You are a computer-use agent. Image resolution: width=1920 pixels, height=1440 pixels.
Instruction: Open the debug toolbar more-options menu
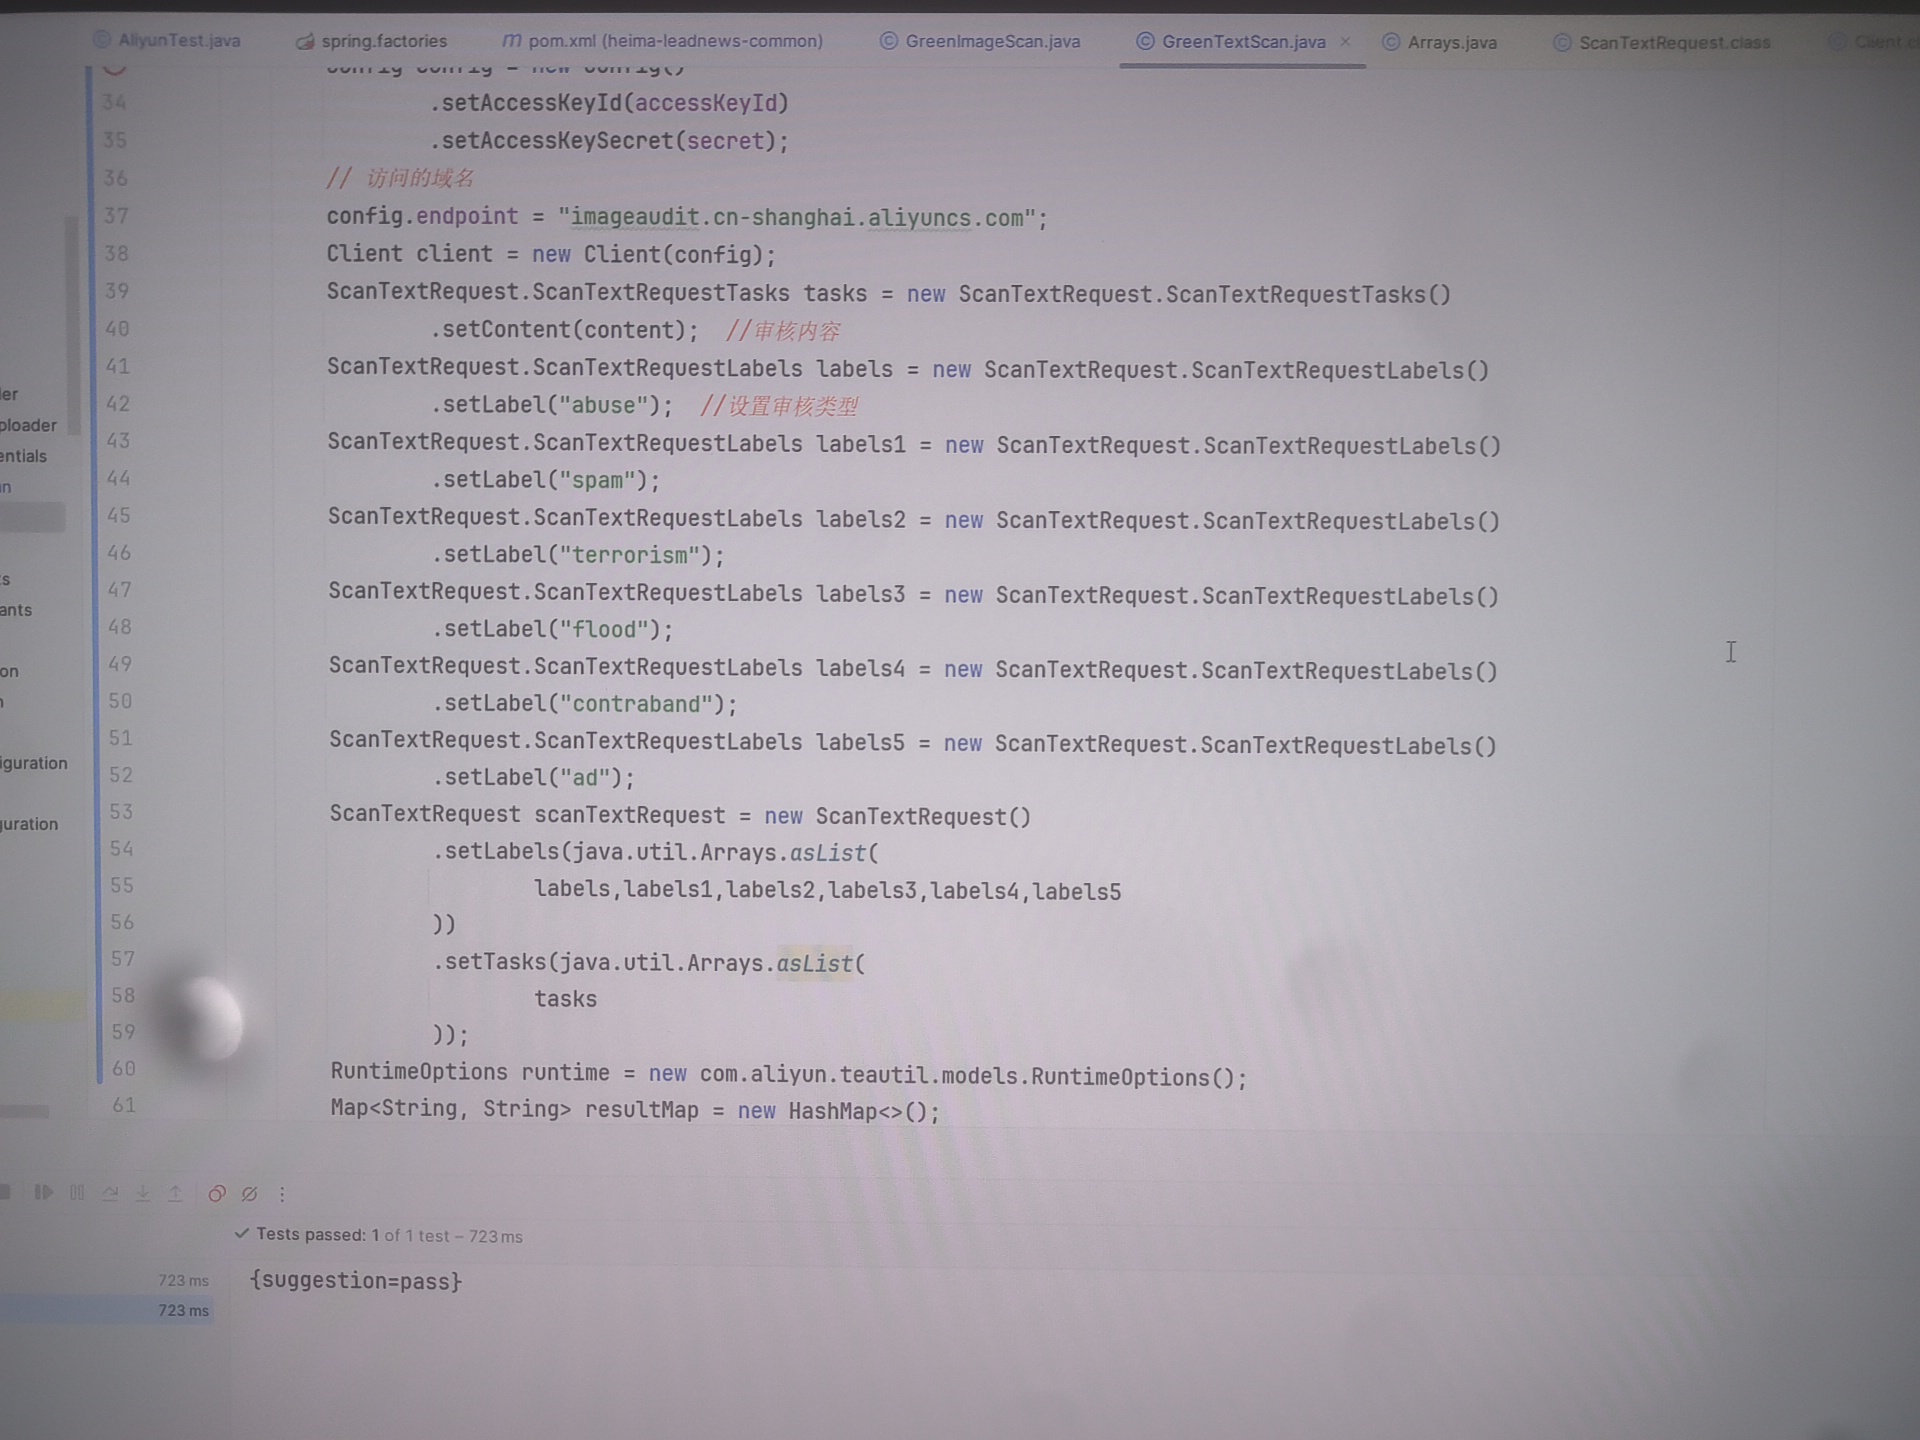(282, 1194)
